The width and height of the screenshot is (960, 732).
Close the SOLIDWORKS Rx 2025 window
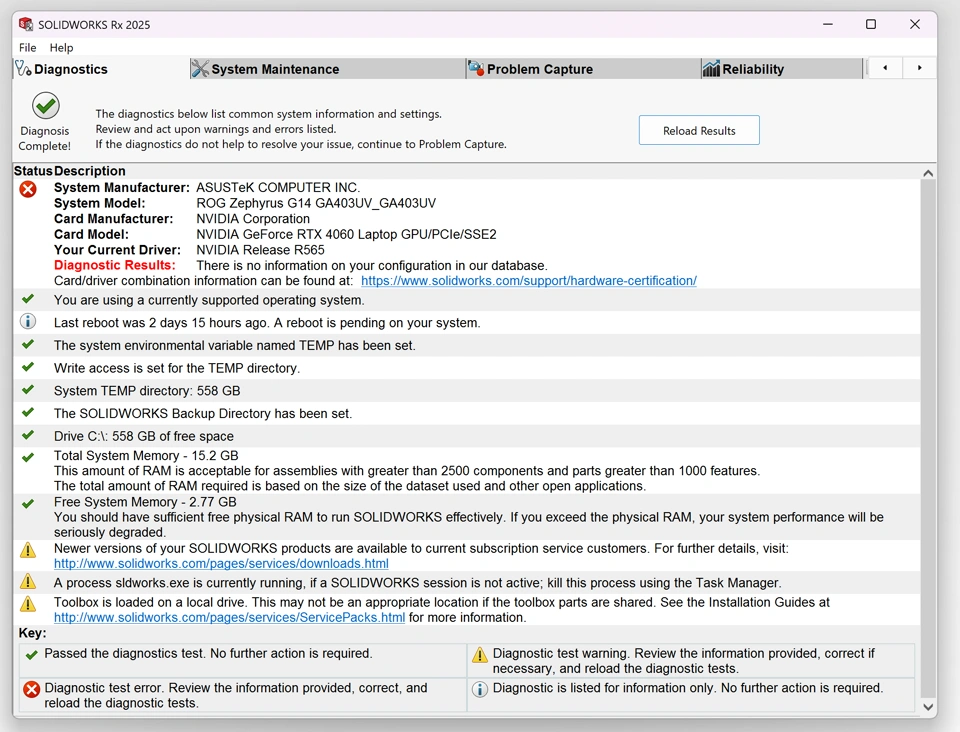(915, 24)
